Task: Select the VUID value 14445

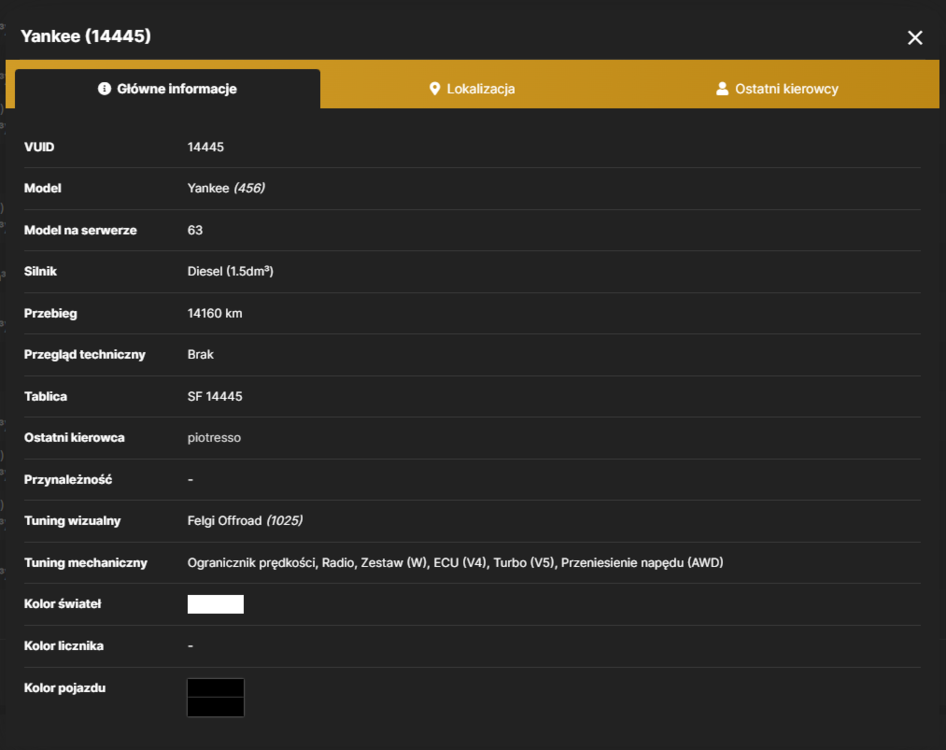Action: click(x=206, y=147)
